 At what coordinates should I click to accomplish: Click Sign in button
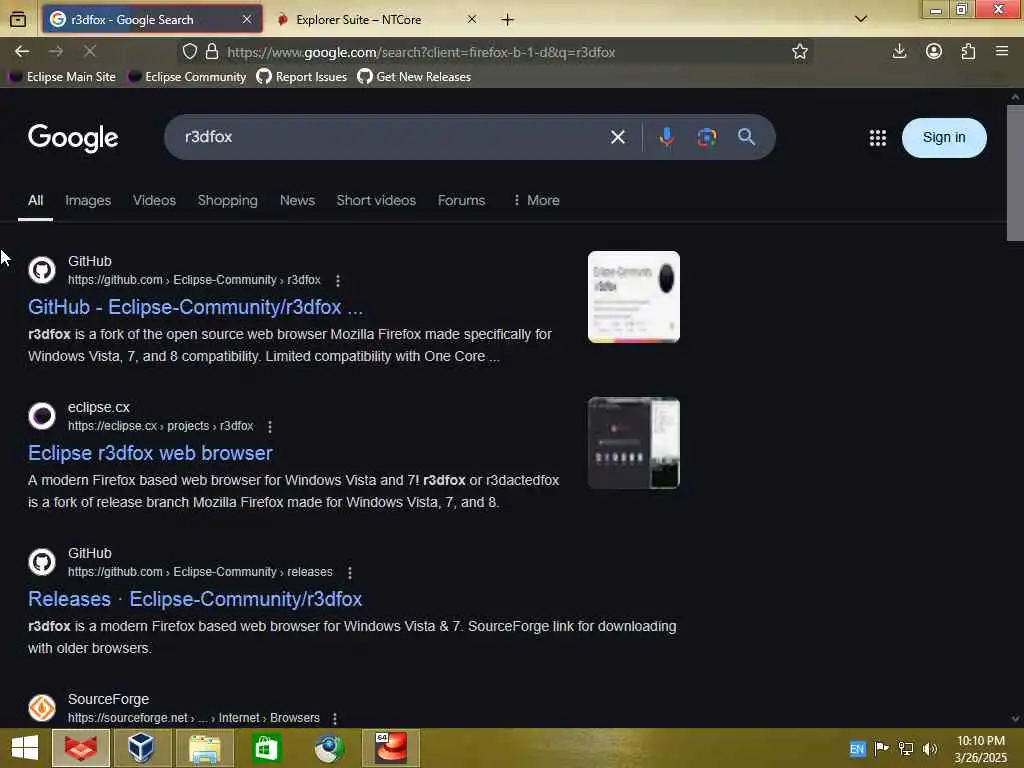(944, 138)
